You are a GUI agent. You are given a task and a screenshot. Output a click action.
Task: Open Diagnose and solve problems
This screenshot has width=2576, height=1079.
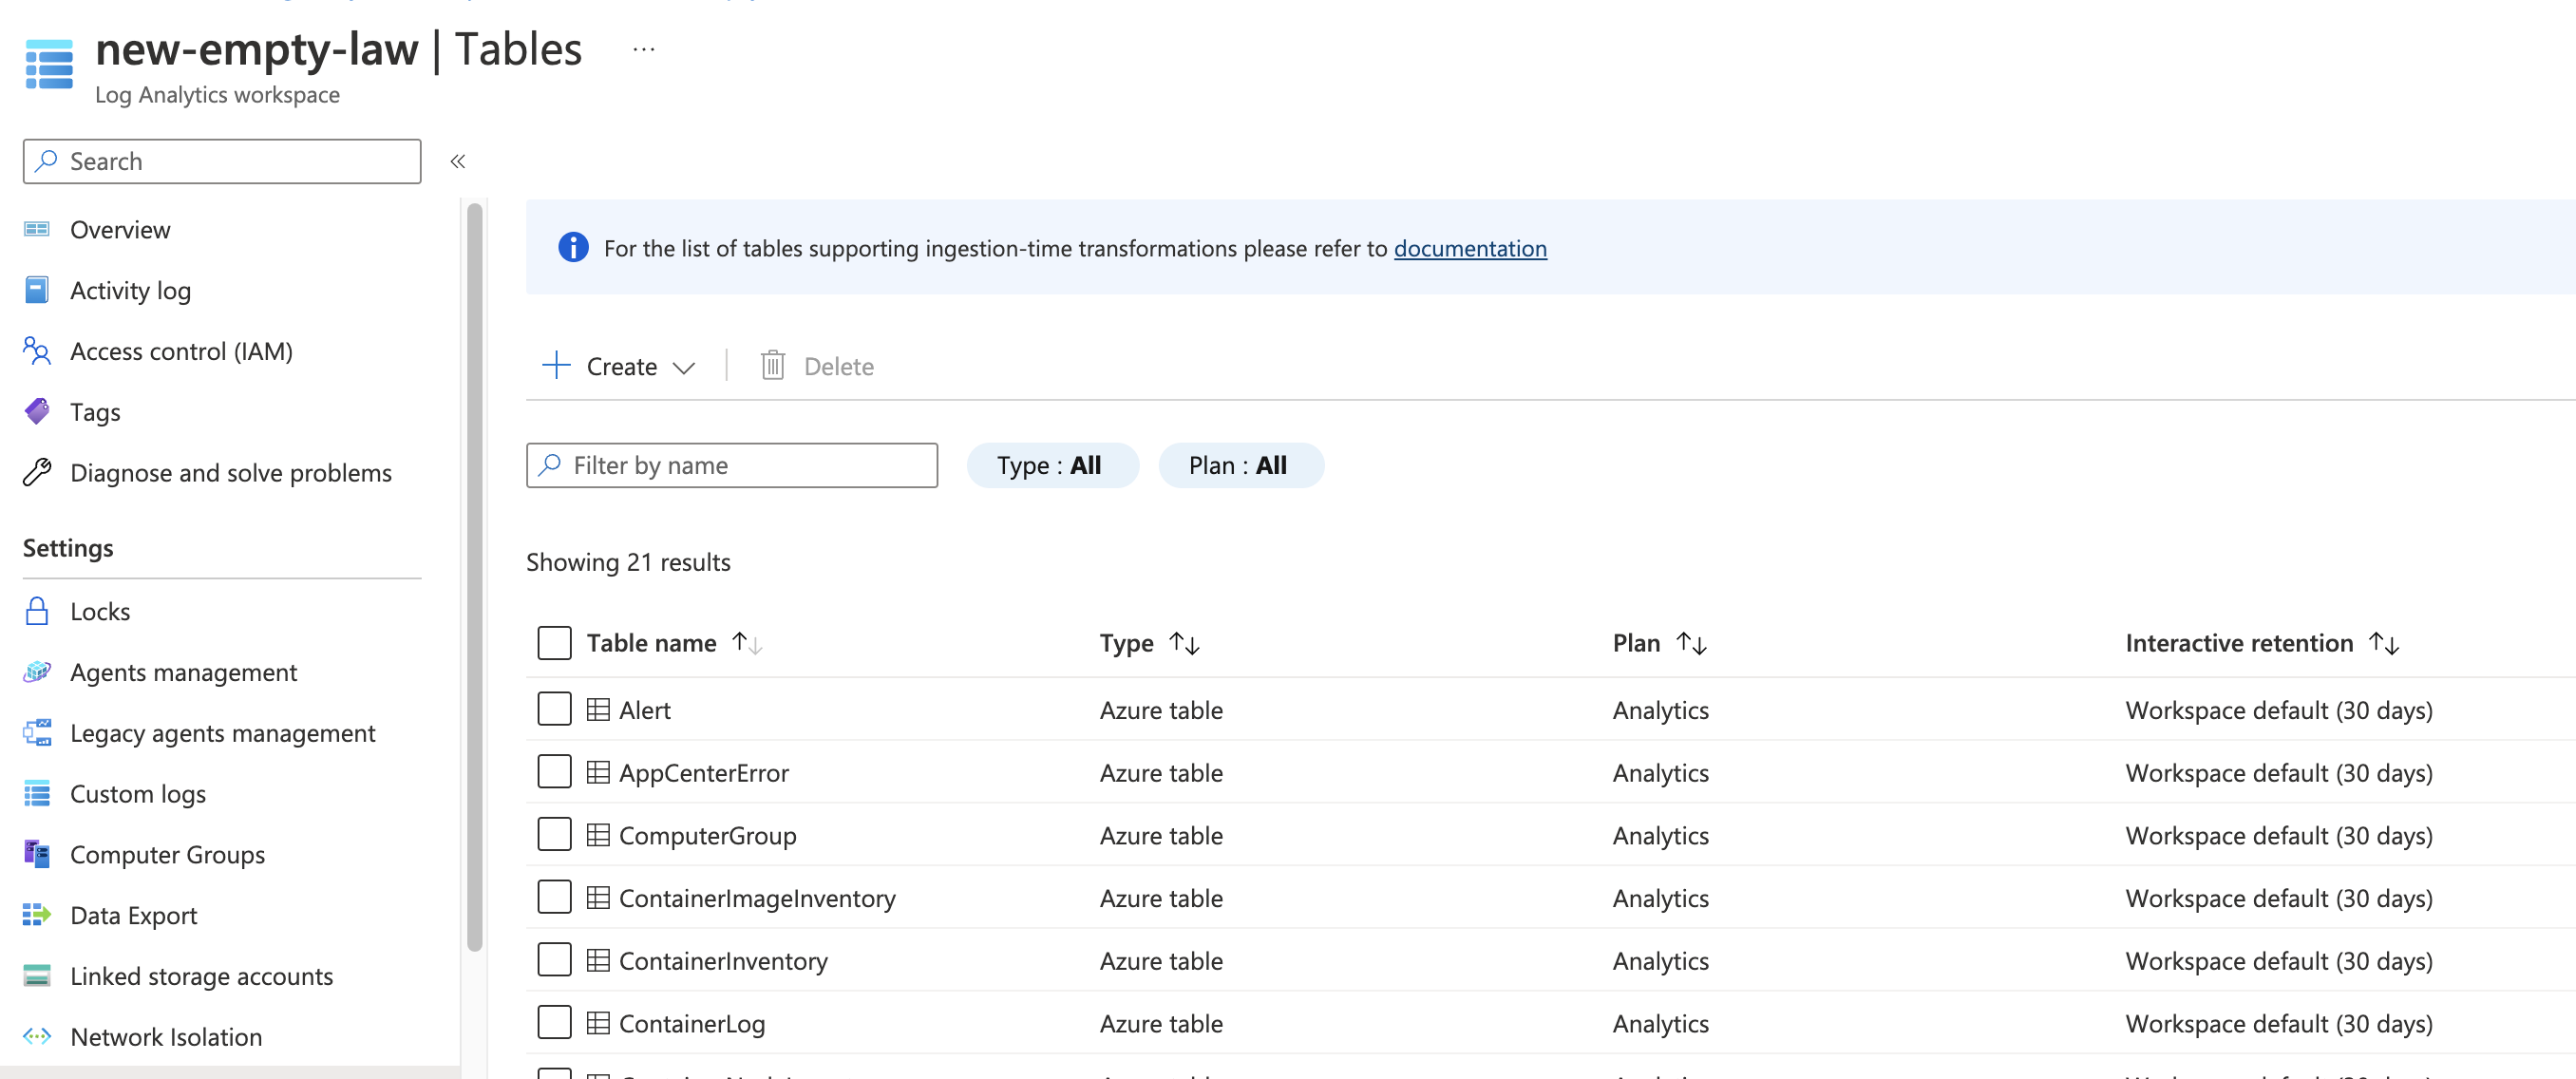tap(231, 473)
